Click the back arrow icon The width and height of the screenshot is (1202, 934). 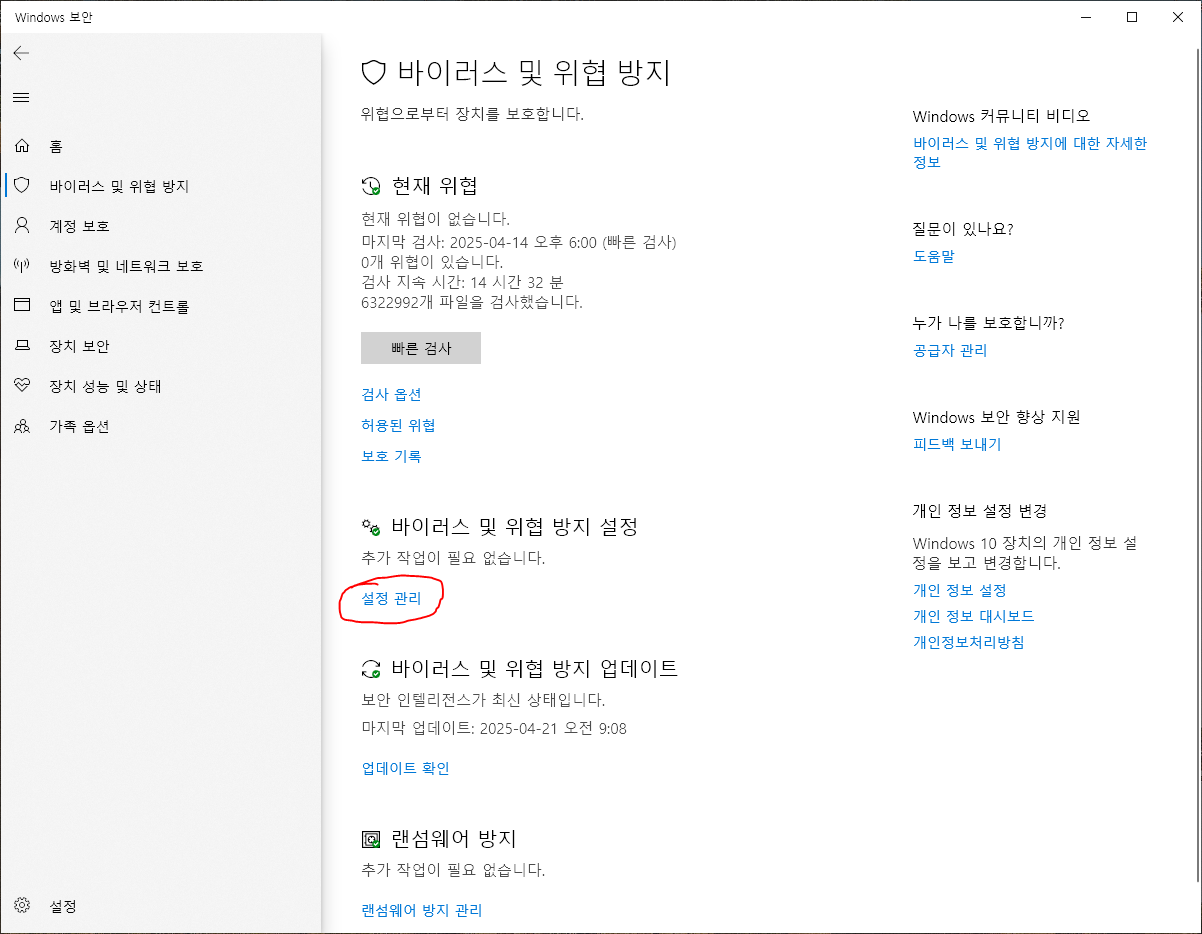21,53
